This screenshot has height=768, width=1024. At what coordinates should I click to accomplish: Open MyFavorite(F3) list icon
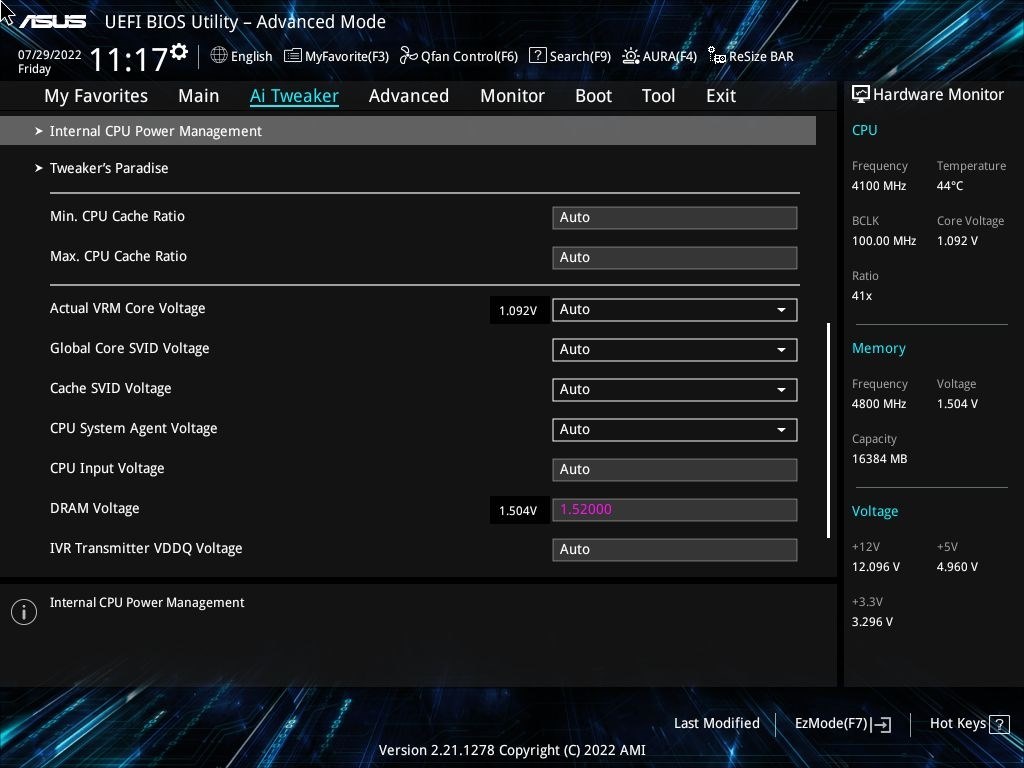click(293, 56)
